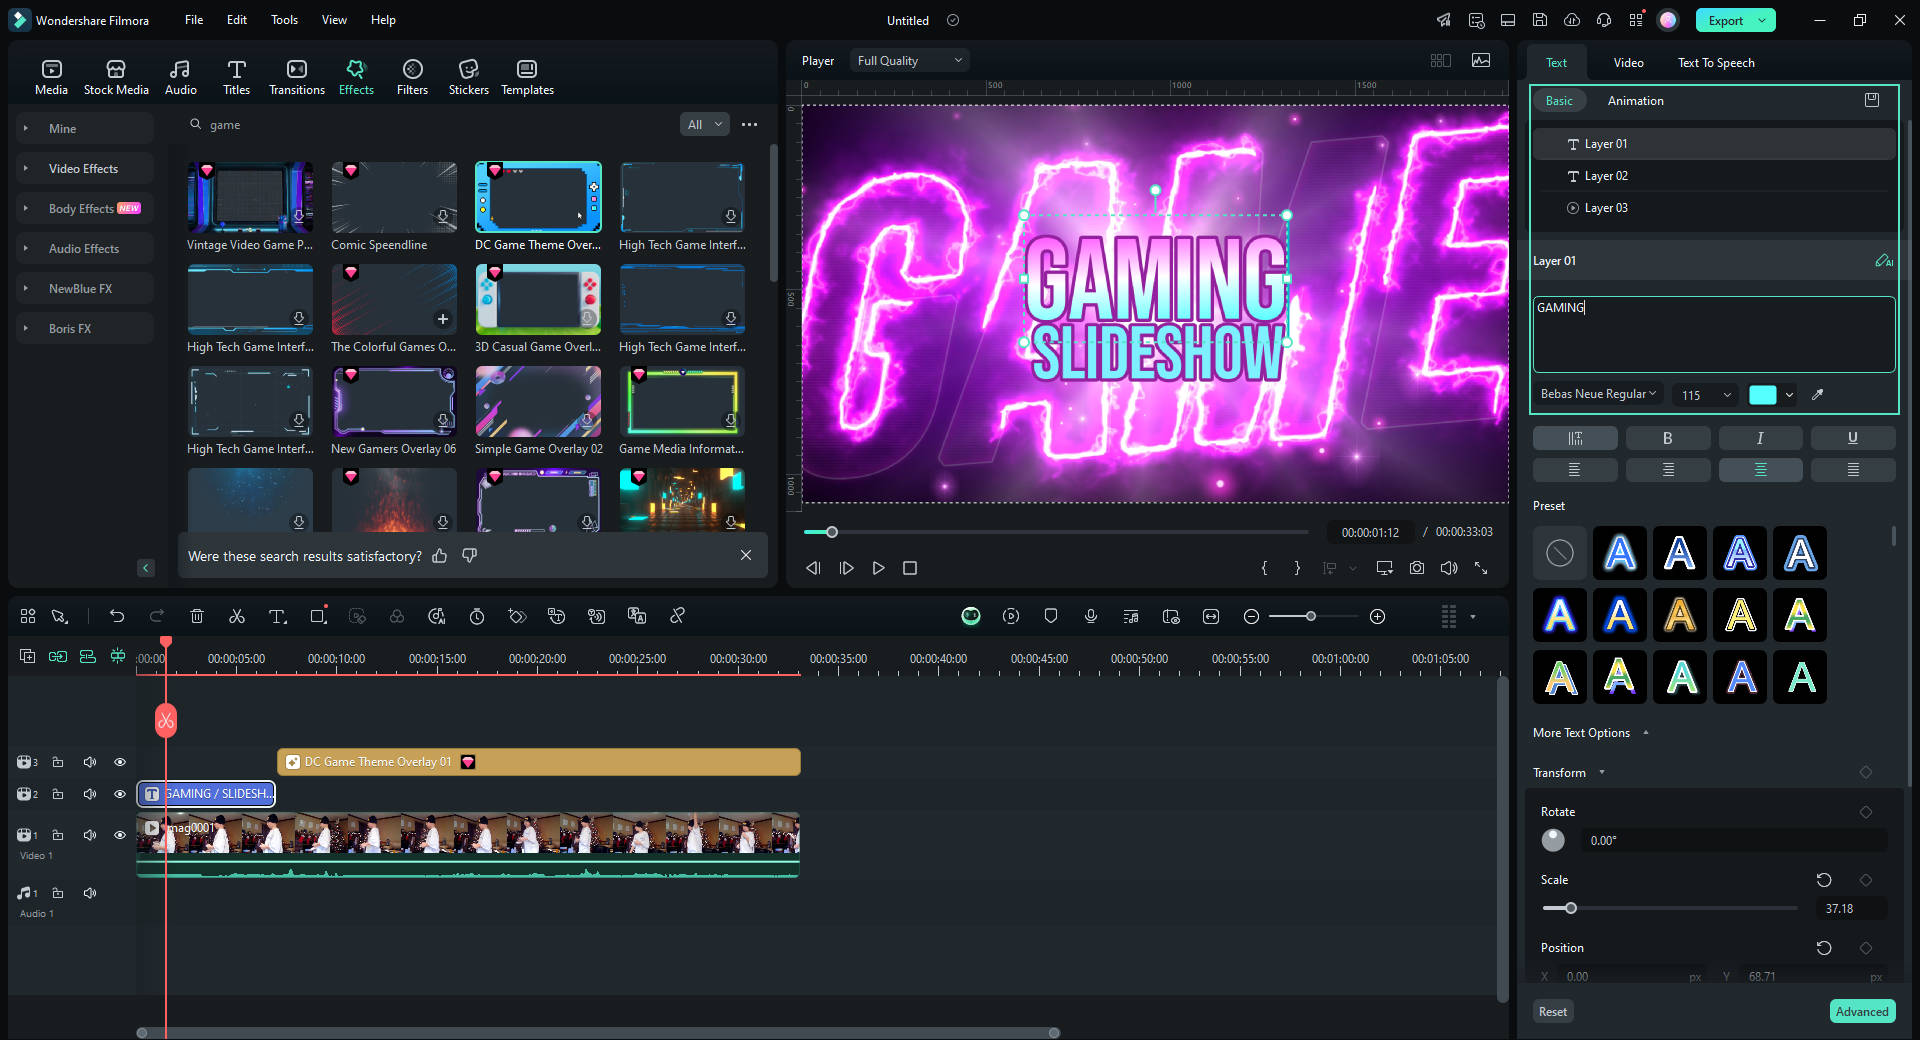Image resolution: width=1920 pixels, height=1040 pixels.
Task: Click the crop icon in timeline toolbar
Action: point(318,616)
